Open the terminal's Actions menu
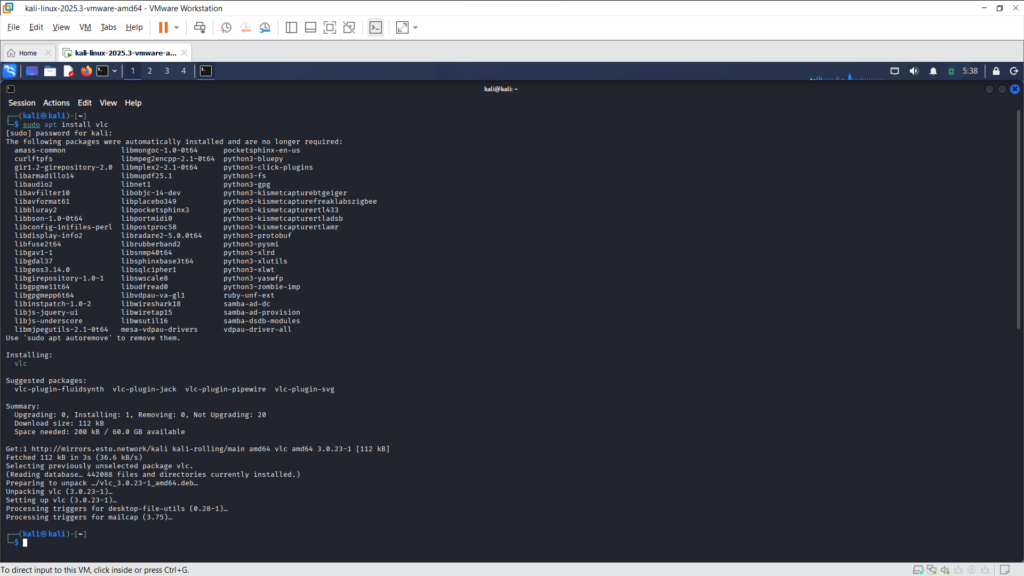Viewport: 1024px width, 576px height. pyautogui.click(x=56, y=103)
